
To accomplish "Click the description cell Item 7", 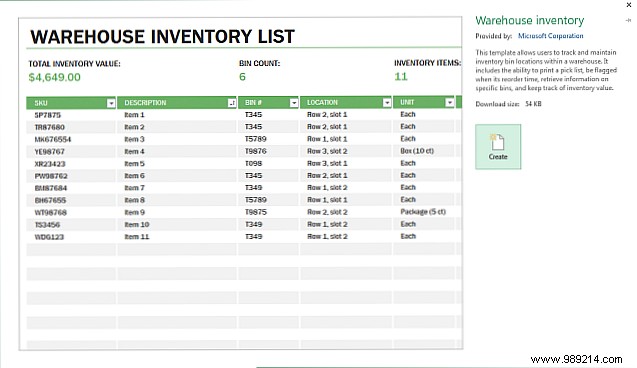I will coord(134,188).
